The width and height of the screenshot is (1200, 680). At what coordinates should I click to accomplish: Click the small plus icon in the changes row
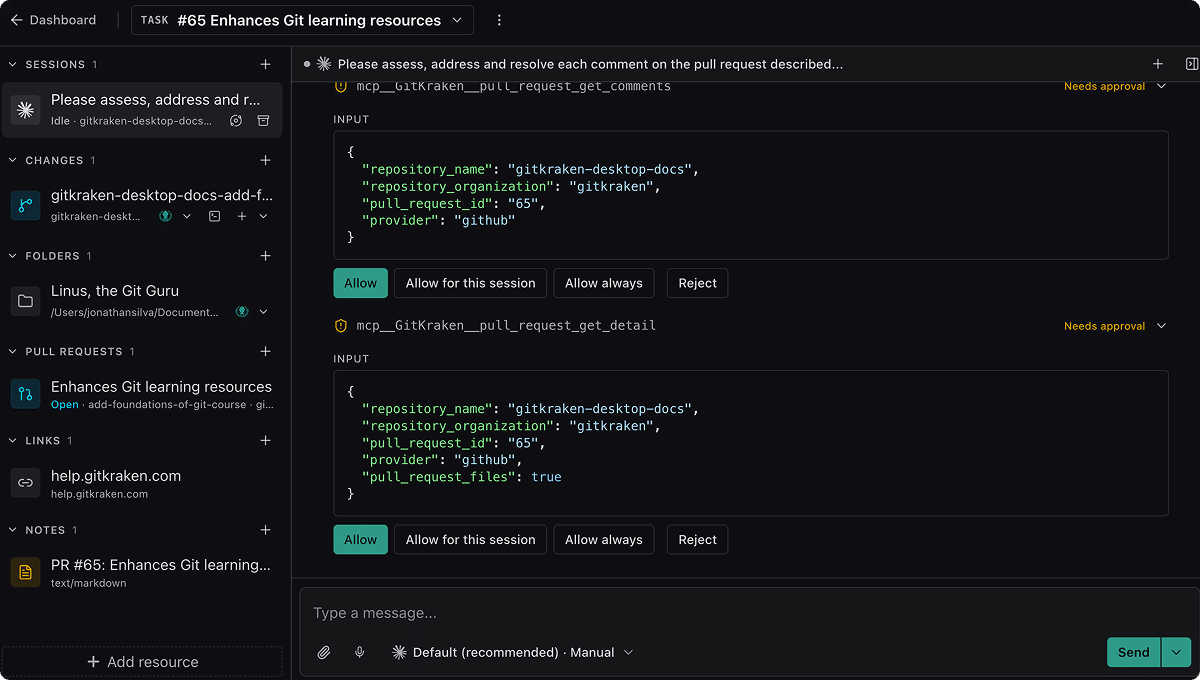241,216
